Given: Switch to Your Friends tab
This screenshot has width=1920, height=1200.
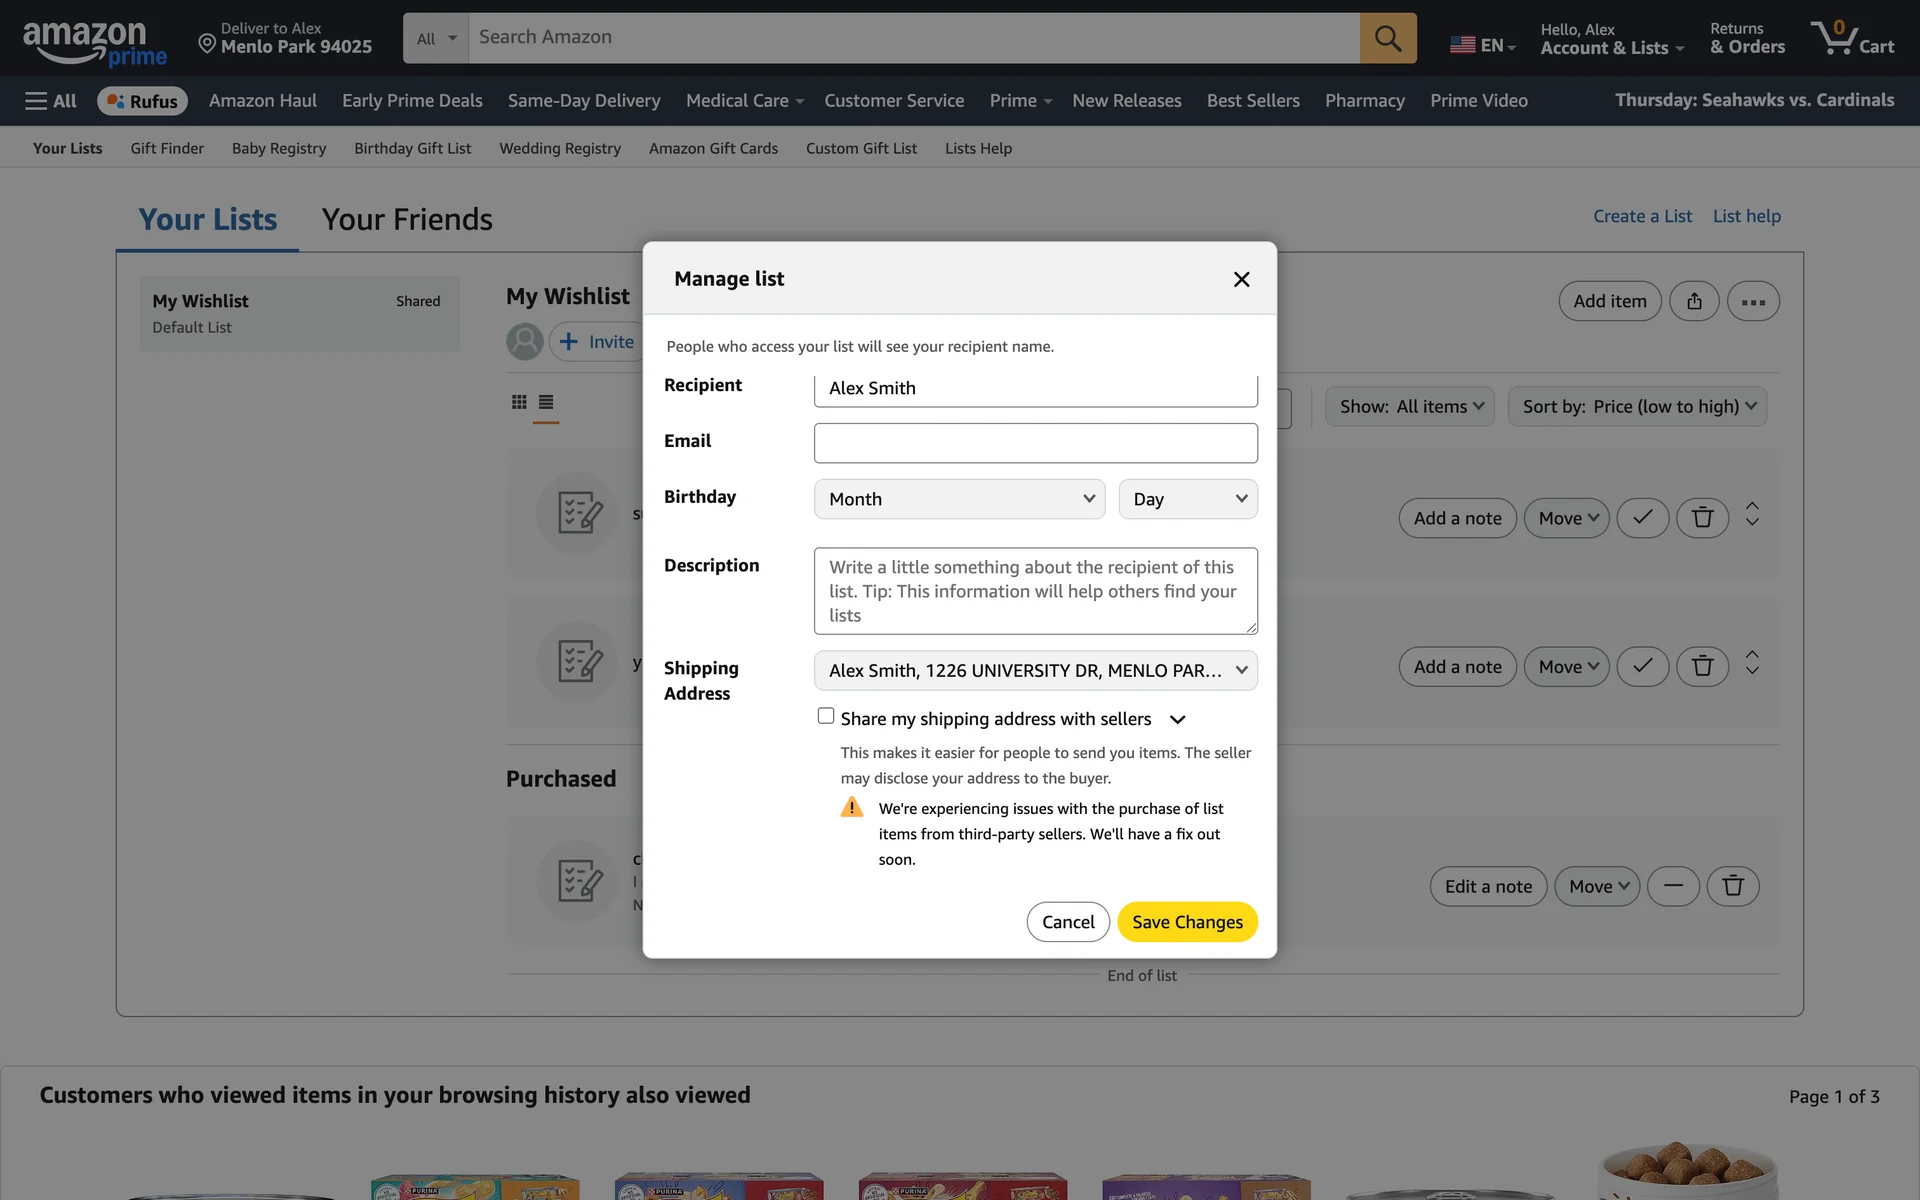Looking at the screenshot, I should (407, 219).
